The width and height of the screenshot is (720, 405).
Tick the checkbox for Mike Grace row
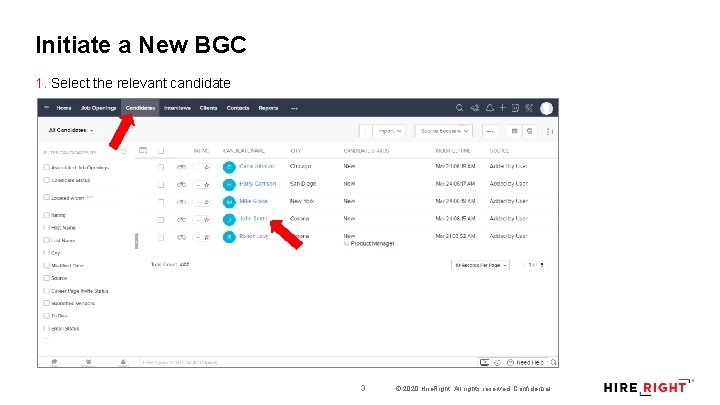pyautogui.click(x=161, y=202)
